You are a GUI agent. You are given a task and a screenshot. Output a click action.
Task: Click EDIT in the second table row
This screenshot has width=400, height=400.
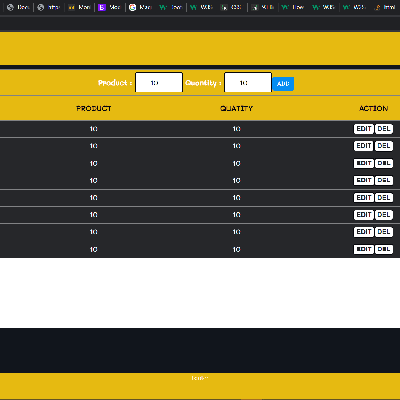click(364, 146)
